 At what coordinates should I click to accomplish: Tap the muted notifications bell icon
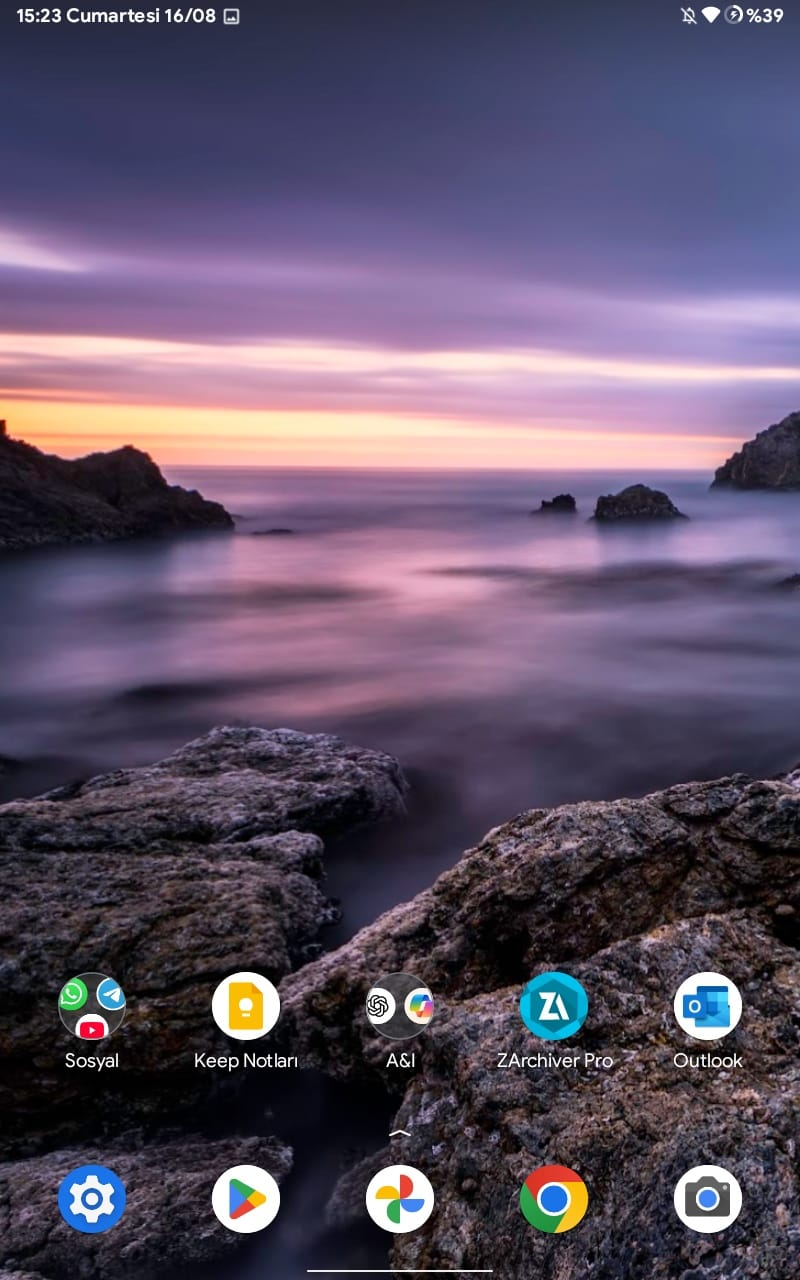(688, 15)
